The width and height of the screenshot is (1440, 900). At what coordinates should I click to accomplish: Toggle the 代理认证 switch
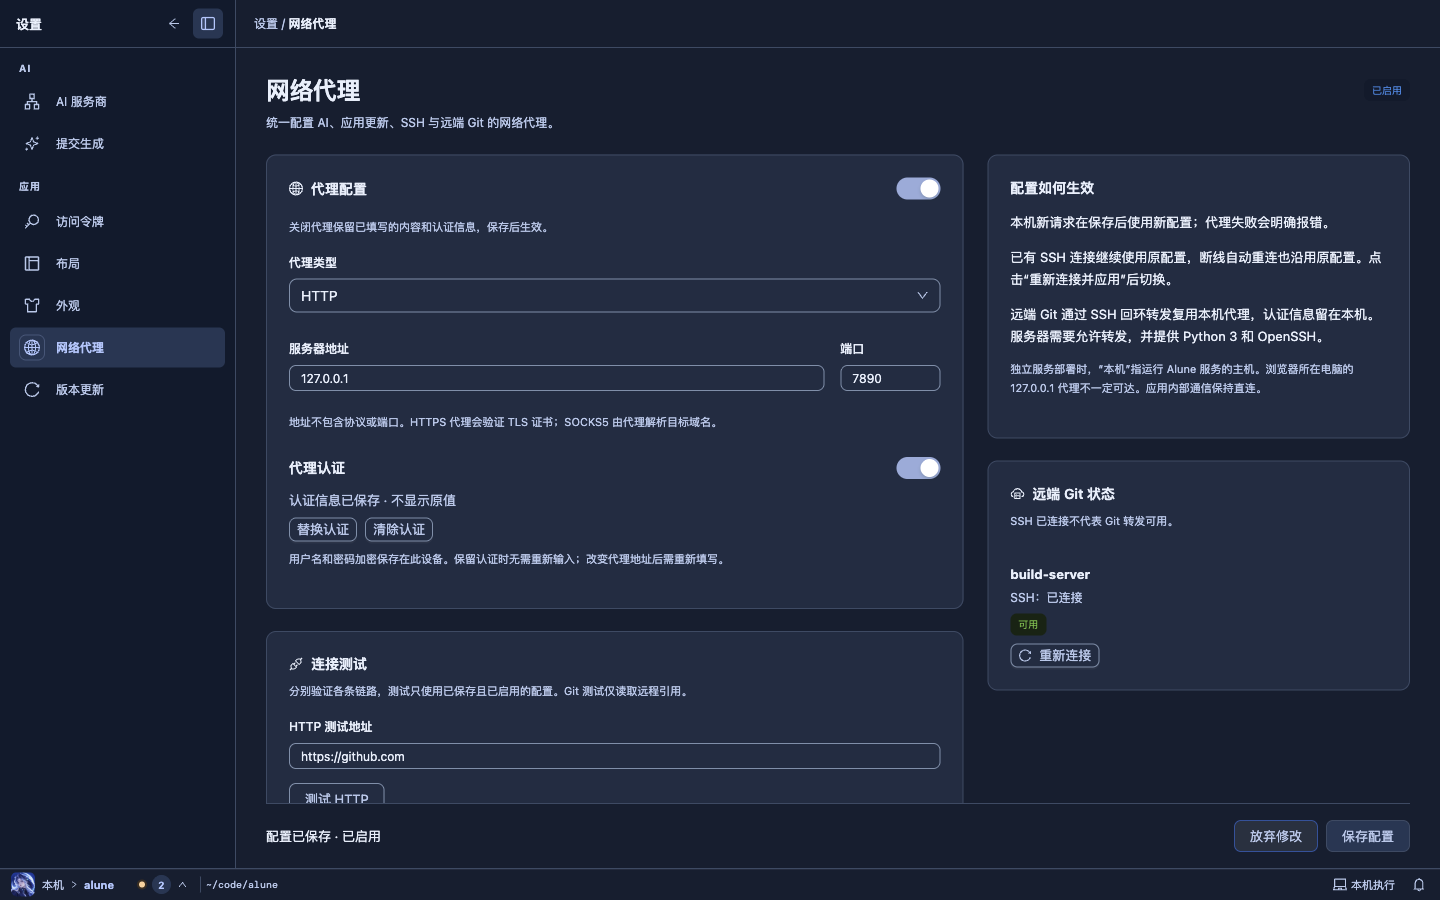(x=918, y=468)
